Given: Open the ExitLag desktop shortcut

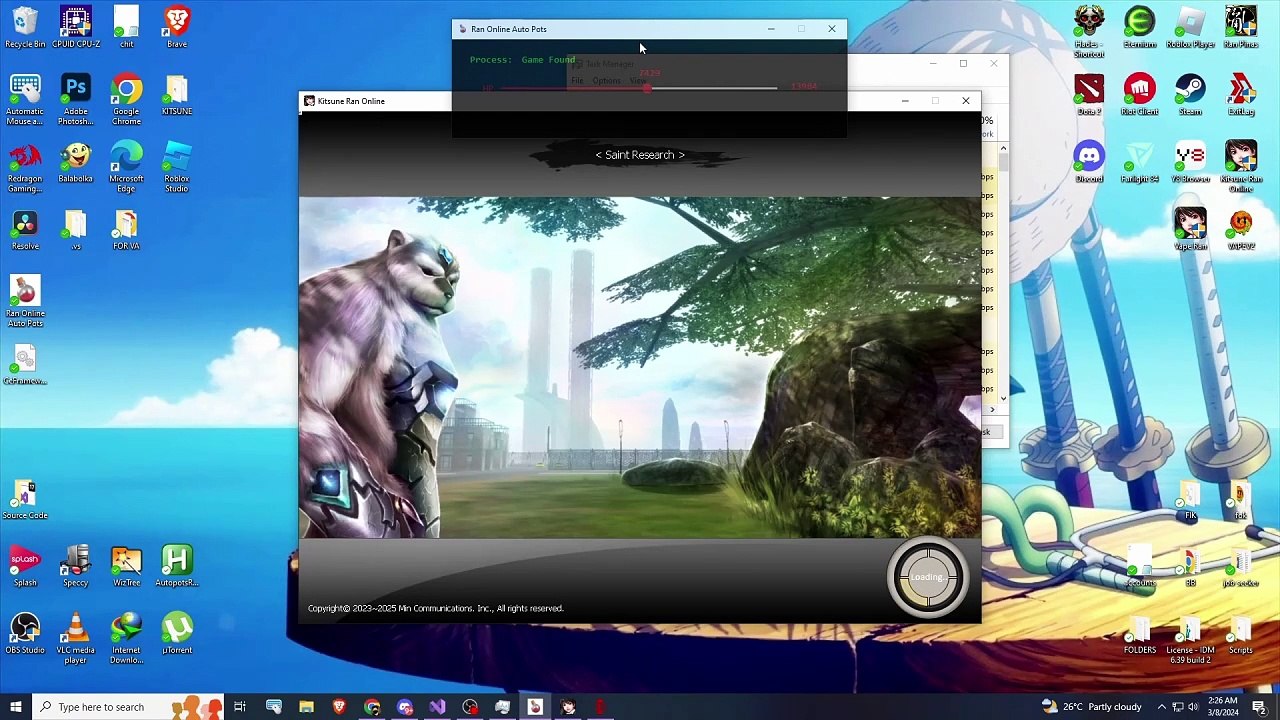Looking at the screenshot, I should click(x=1241, y=95).
